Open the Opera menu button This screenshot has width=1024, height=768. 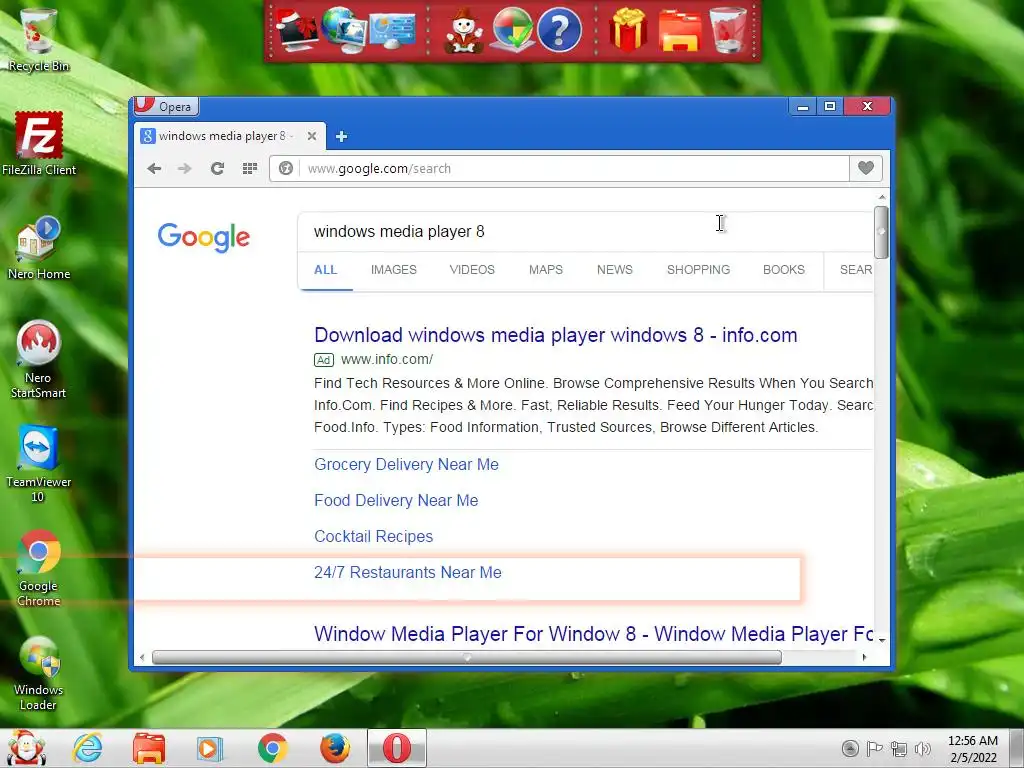point(166,106)
